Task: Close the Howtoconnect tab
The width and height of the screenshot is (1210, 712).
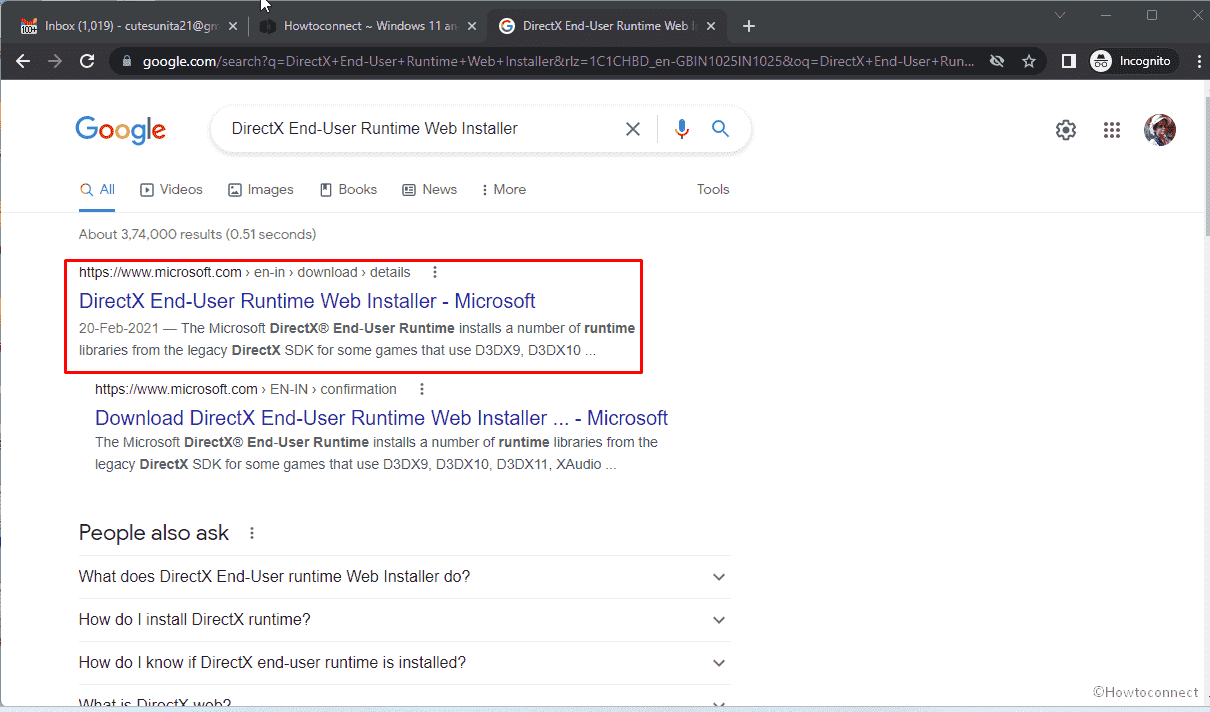Action: click(471, 26)
